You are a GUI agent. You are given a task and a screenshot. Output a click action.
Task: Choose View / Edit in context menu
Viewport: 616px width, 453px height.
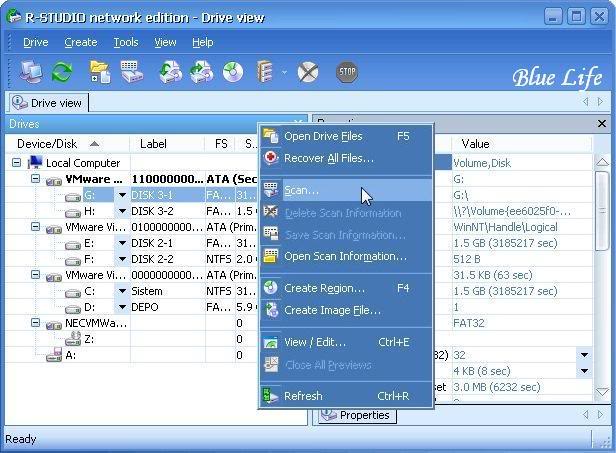tap(346, 342)
